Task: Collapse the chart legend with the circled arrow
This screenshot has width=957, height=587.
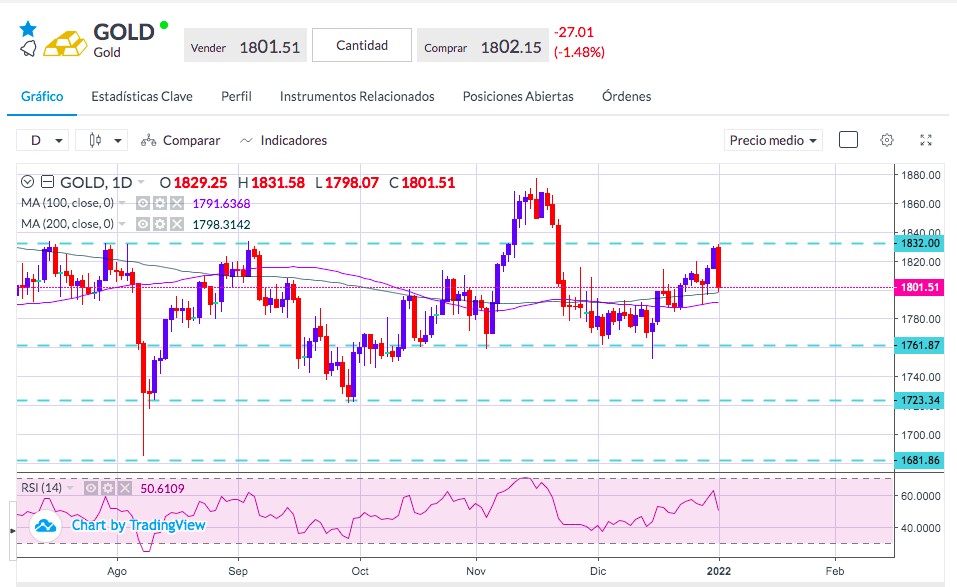Action: pos(27,182)
